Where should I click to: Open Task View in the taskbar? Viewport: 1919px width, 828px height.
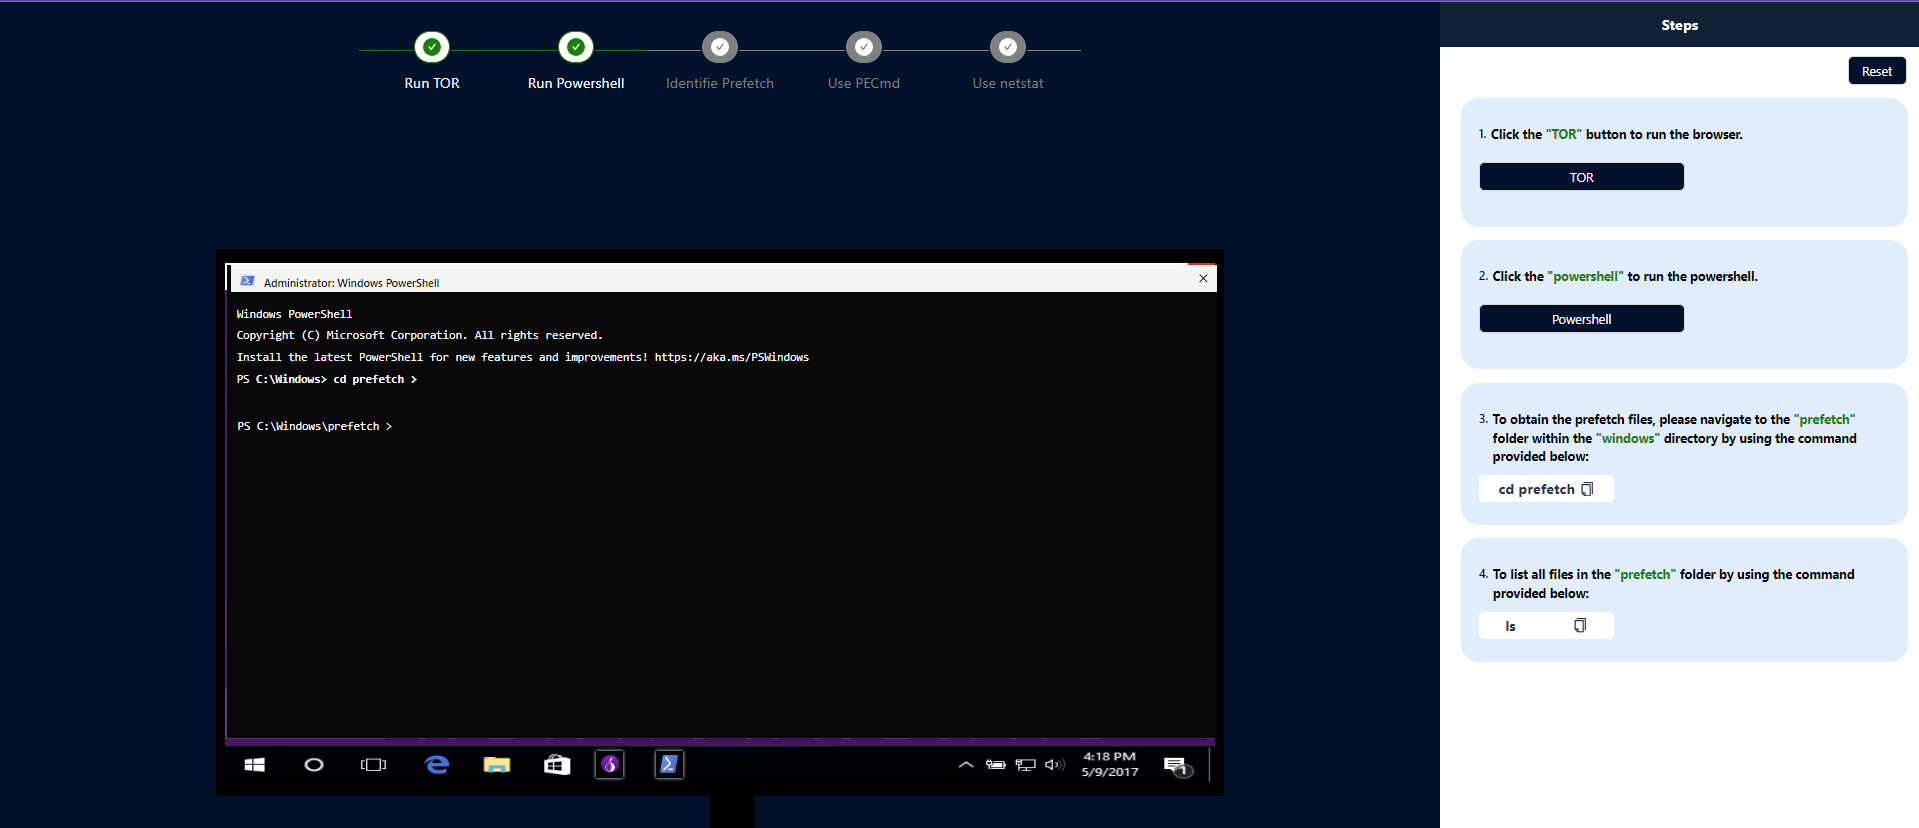point(373,765)
